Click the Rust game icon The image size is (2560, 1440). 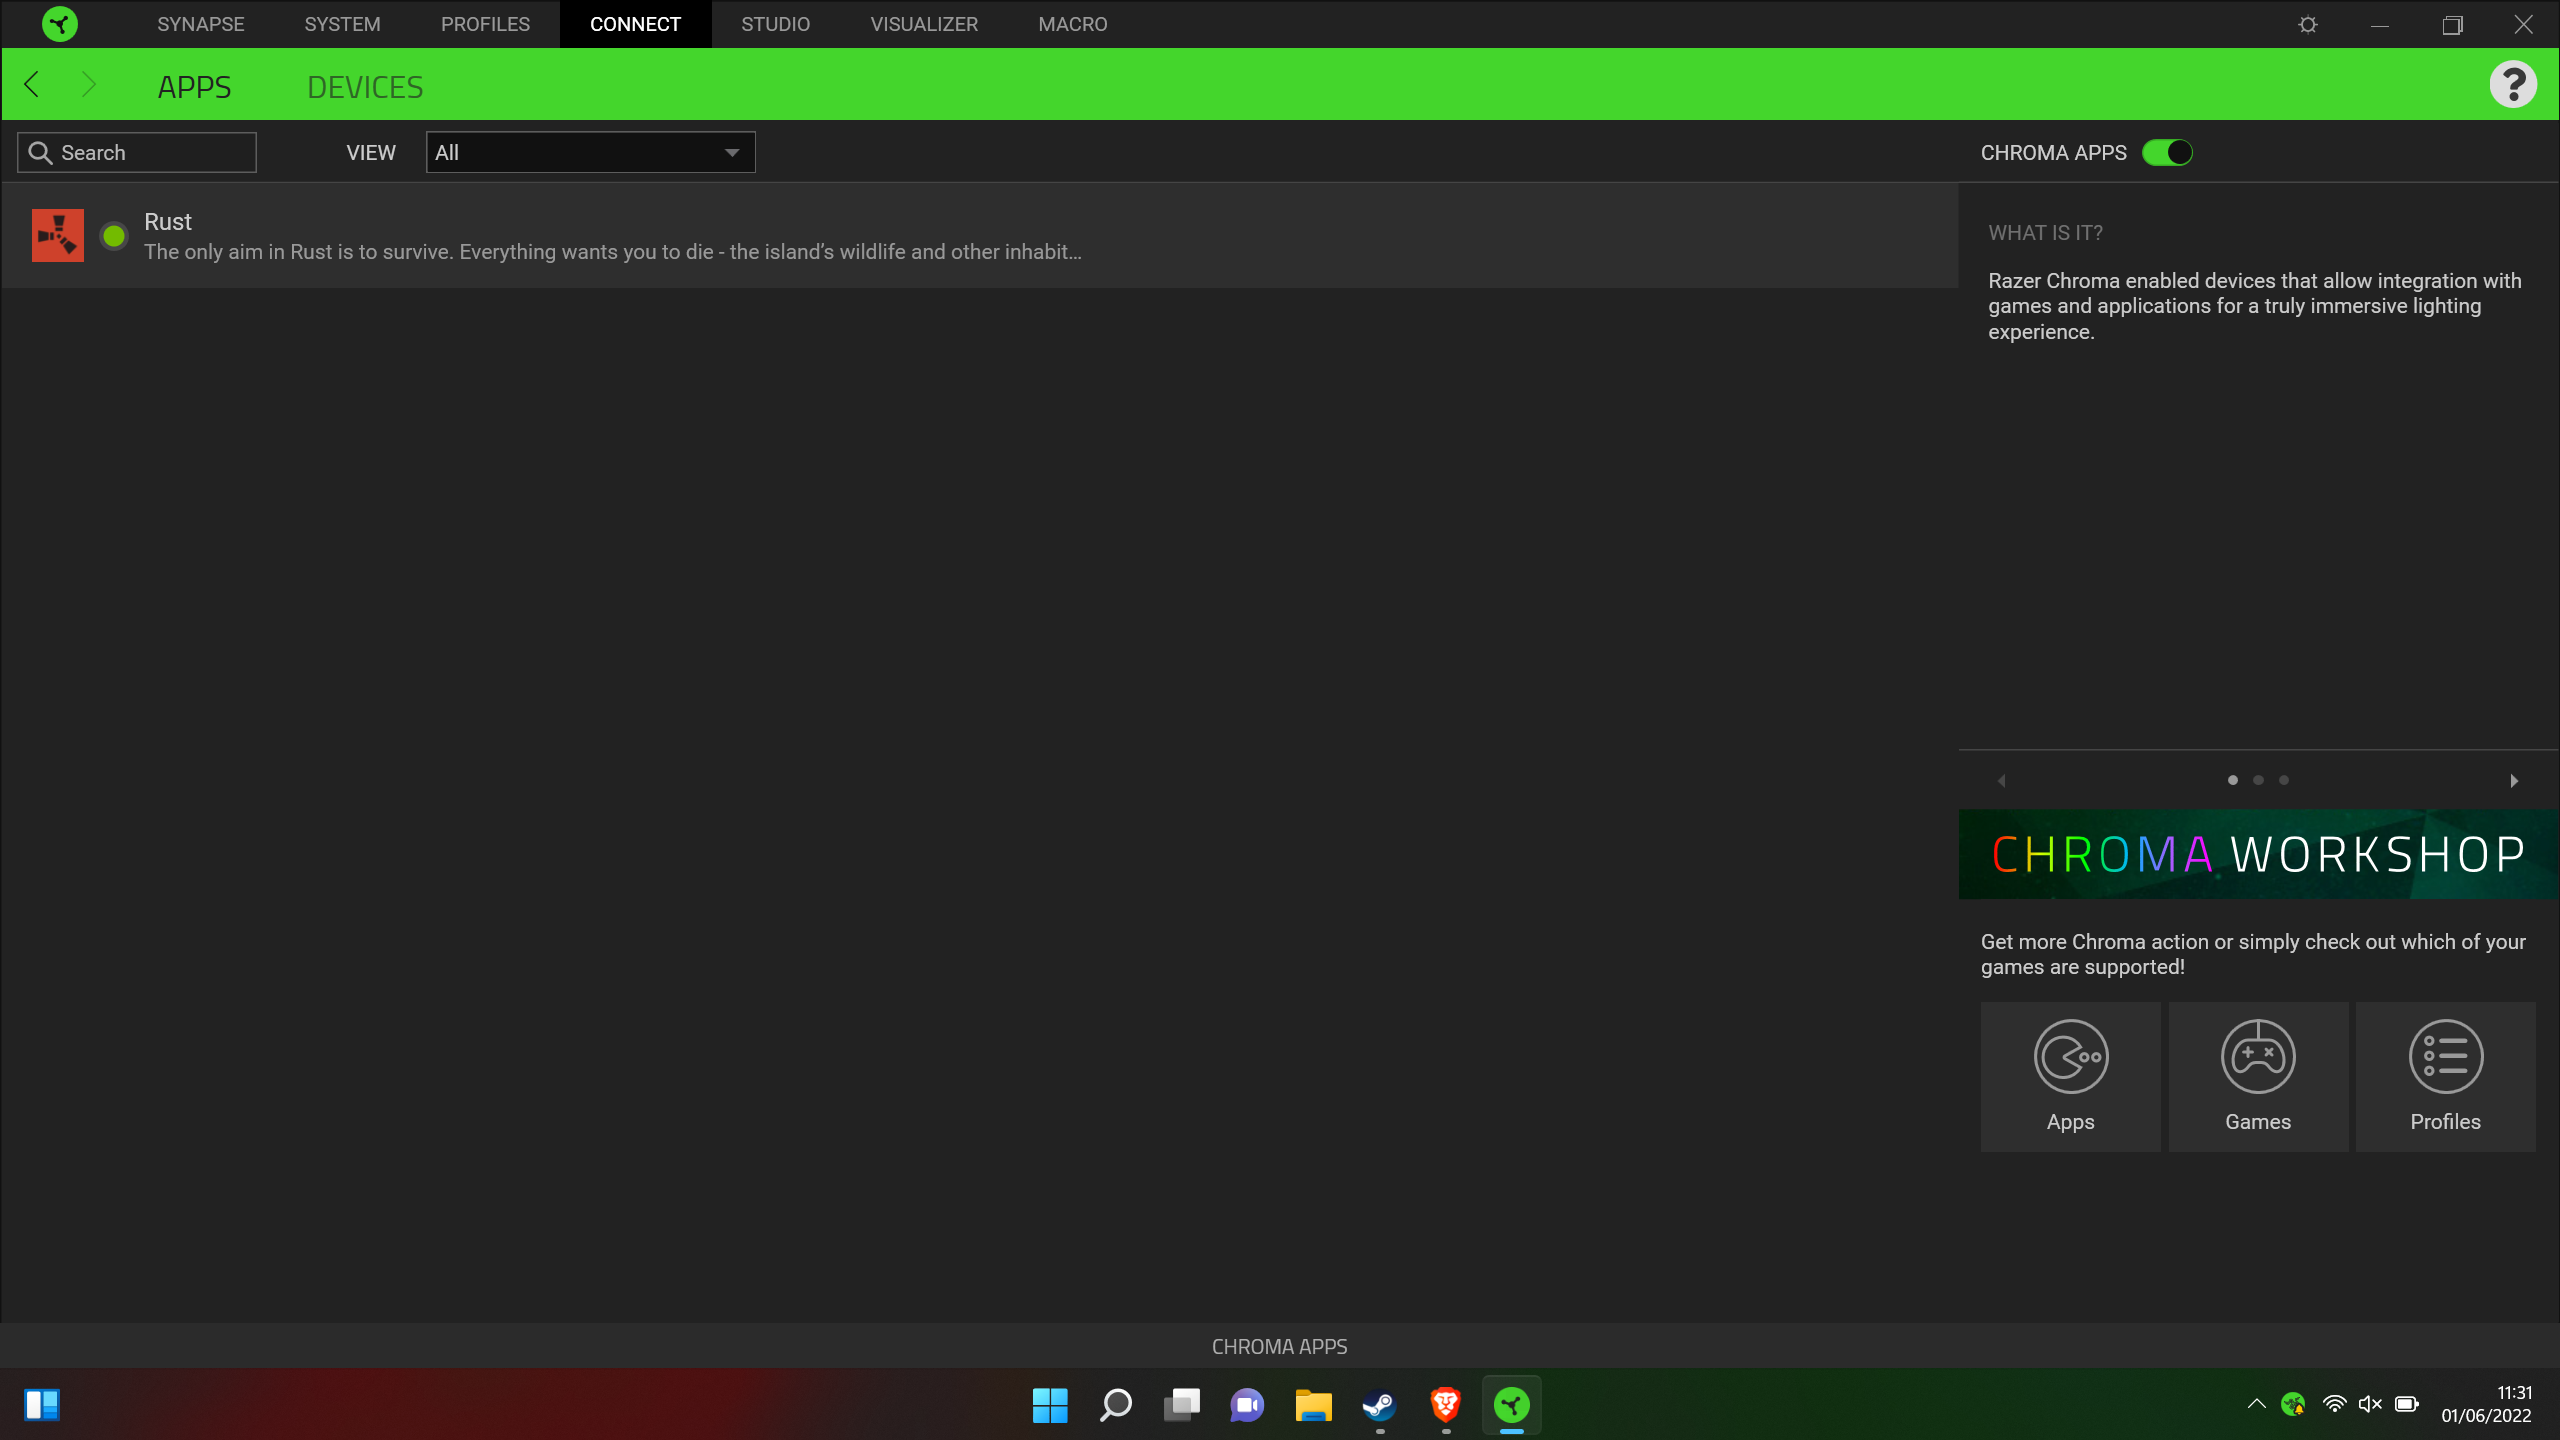point(58,235)
